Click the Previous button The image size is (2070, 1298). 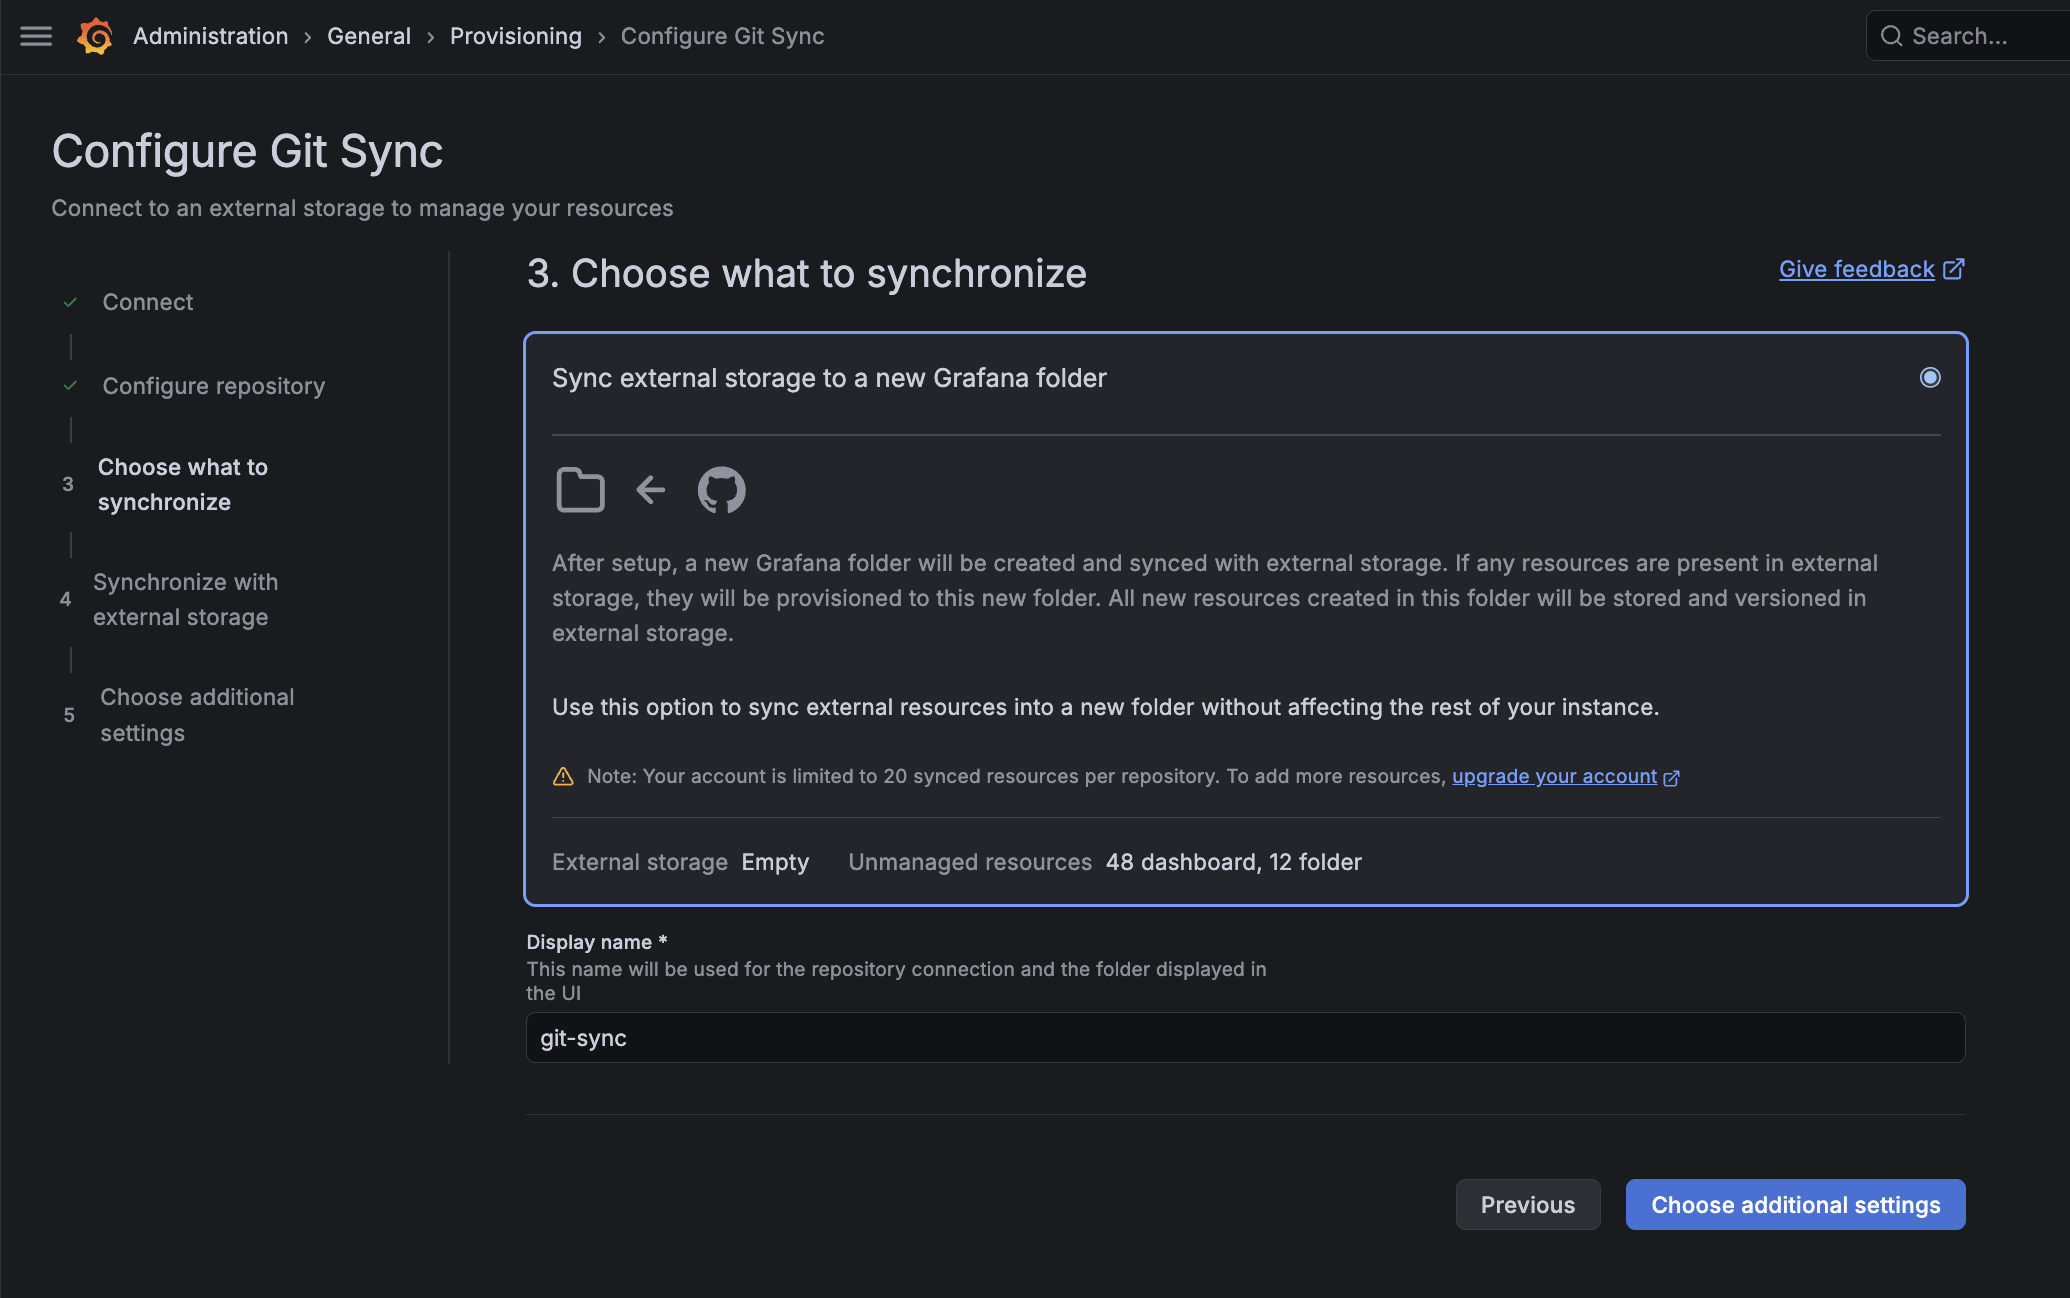(x=1527, y=1205)
